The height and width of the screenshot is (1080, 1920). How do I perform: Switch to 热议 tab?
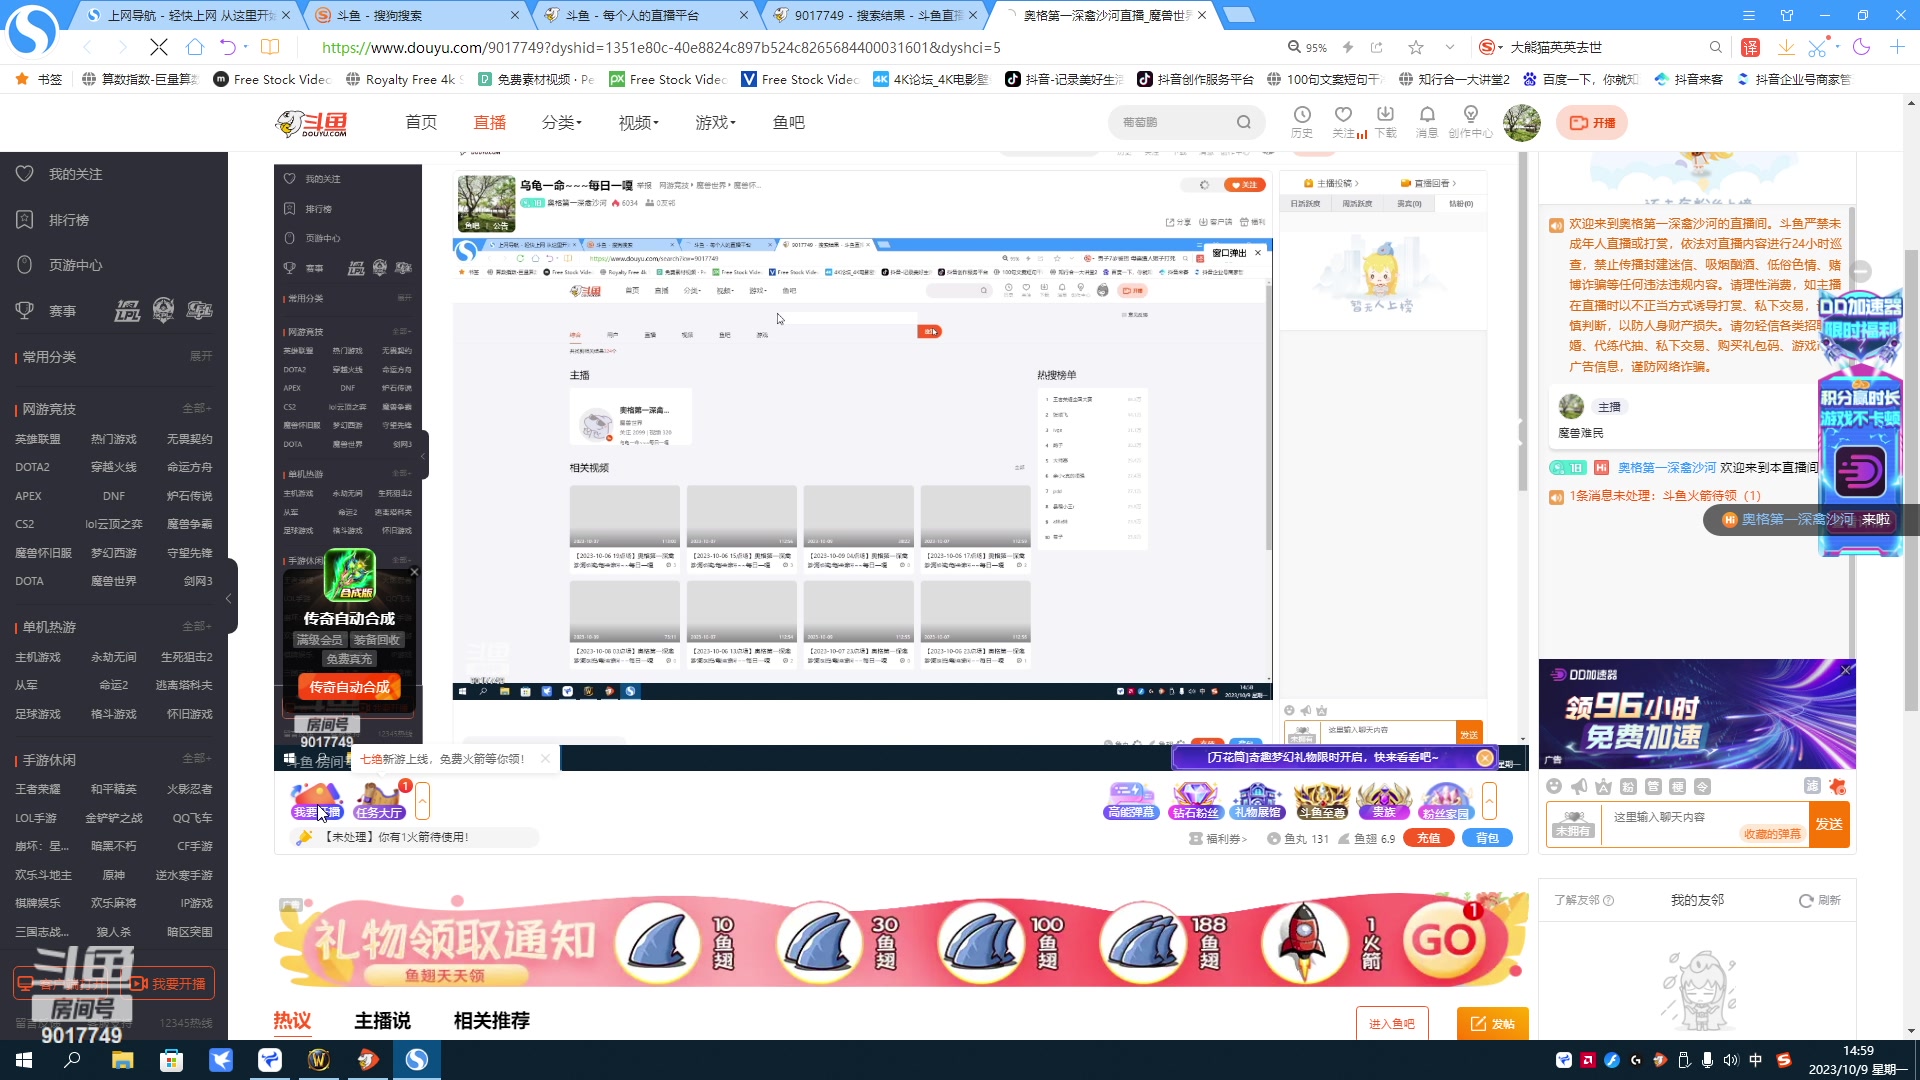tap(292, 1021)
